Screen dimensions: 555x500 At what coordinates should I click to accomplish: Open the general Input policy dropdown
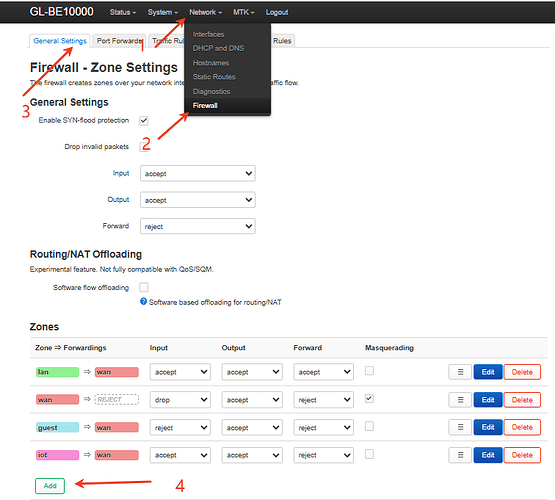(198, 173)
